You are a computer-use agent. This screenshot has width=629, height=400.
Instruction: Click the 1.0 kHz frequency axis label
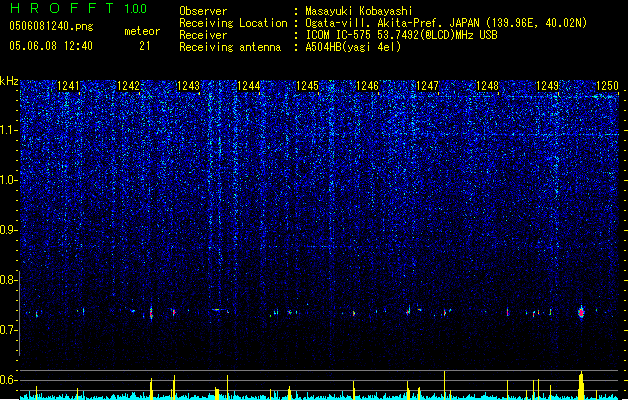tap(9, 180)
